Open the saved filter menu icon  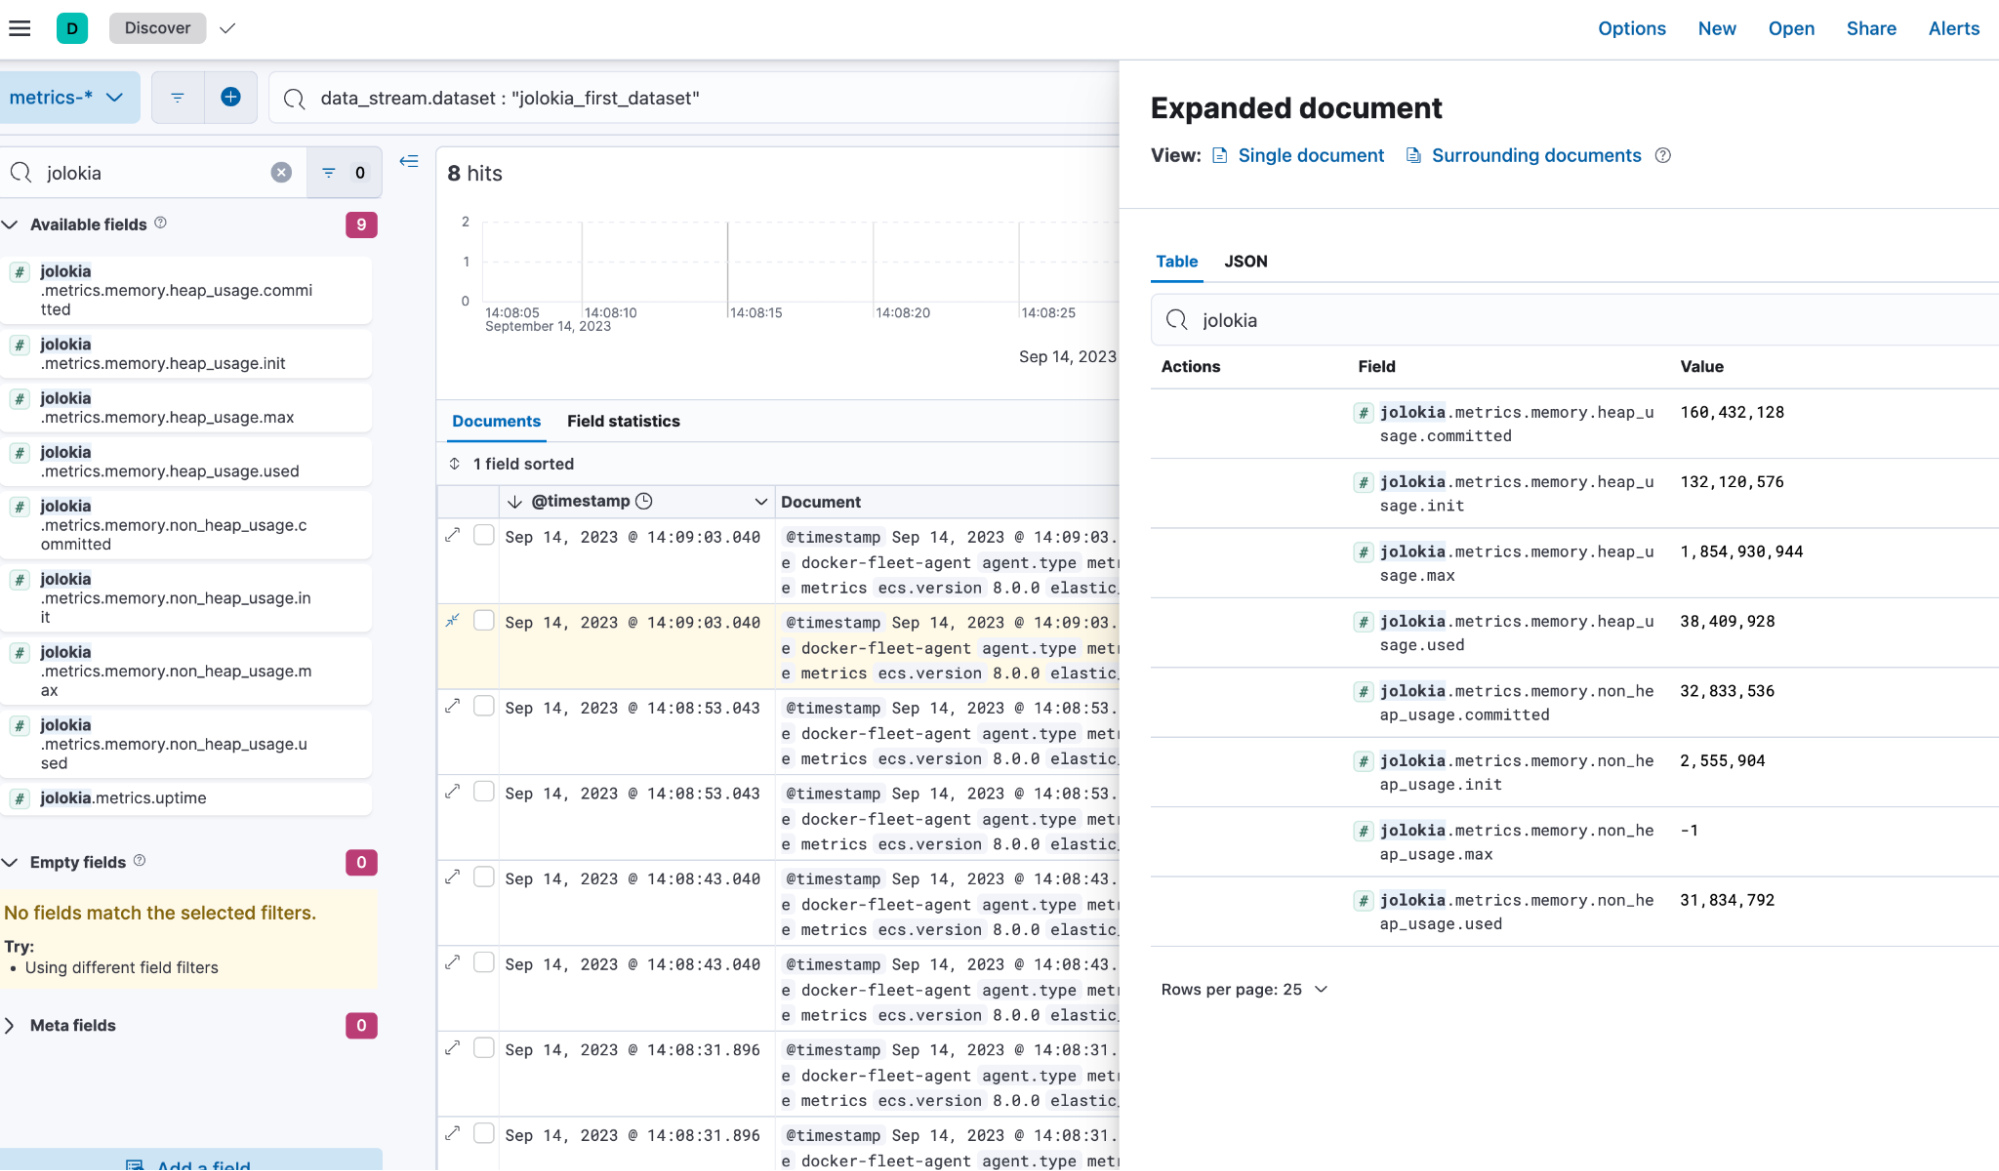point(177,97)
